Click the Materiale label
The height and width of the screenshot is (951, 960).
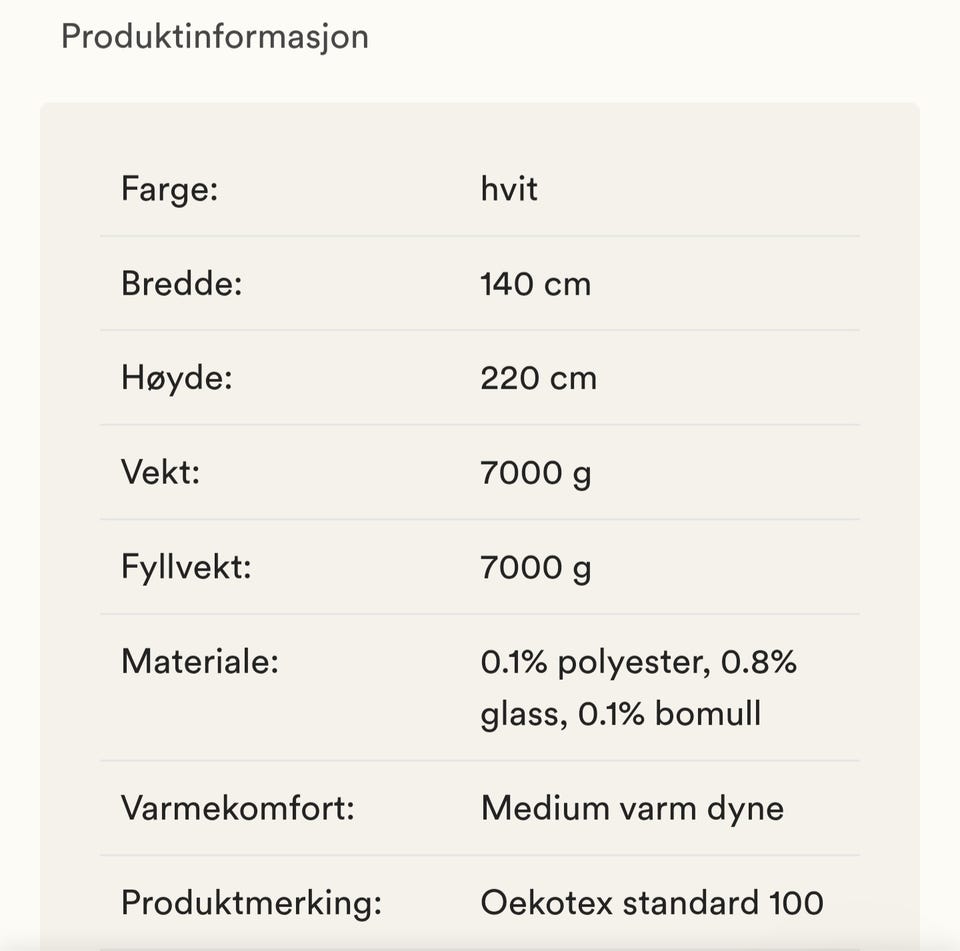tap(200, 661)
